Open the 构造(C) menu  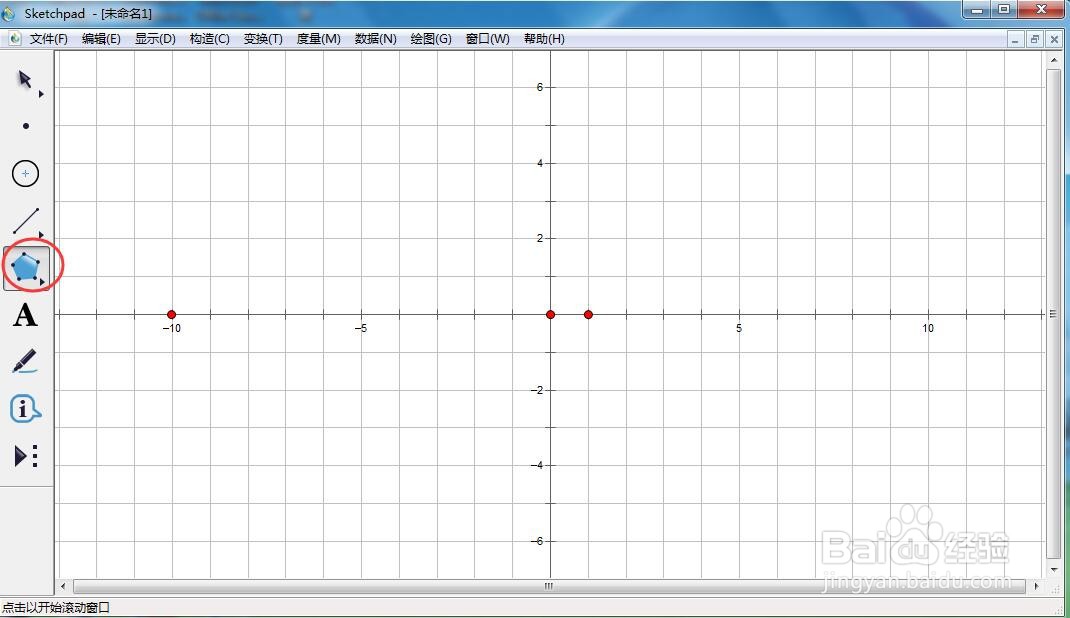point(209,39)
